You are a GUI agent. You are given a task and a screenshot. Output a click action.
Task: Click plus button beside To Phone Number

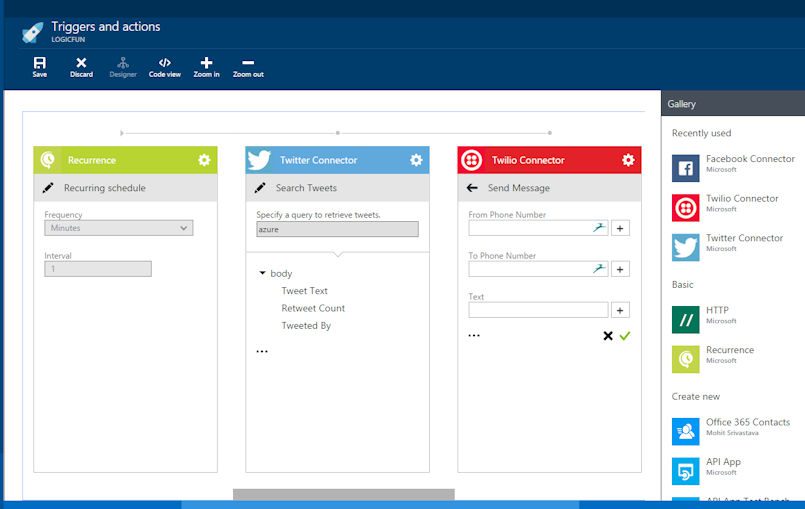tap(620, 269)
